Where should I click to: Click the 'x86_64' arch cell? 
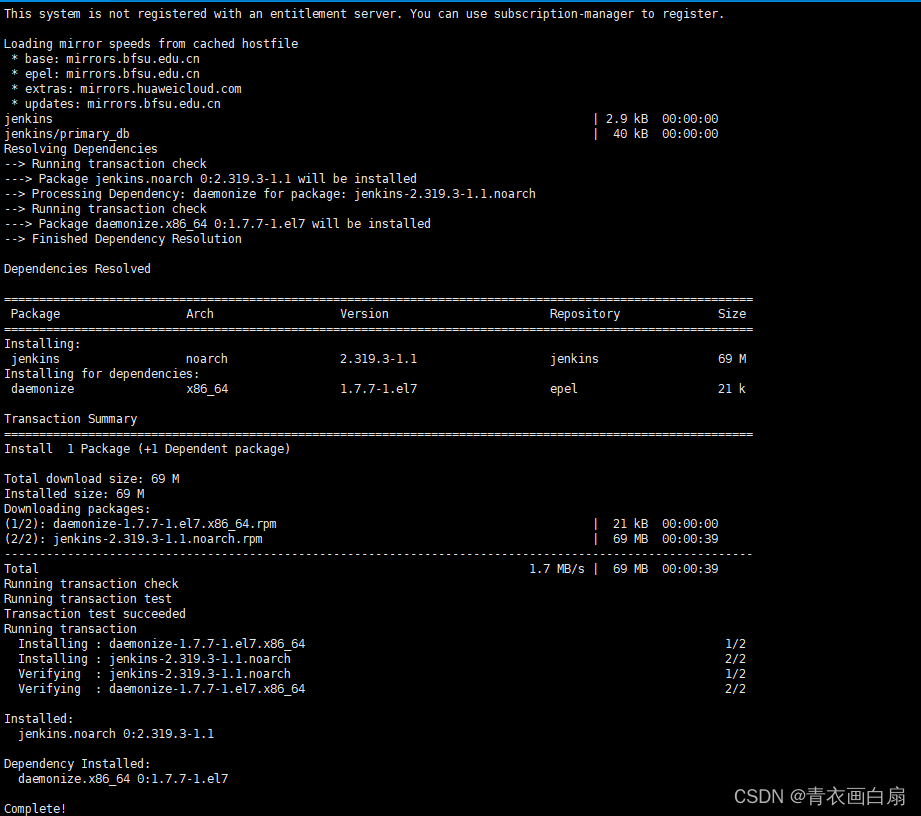(x=207, y=389)
